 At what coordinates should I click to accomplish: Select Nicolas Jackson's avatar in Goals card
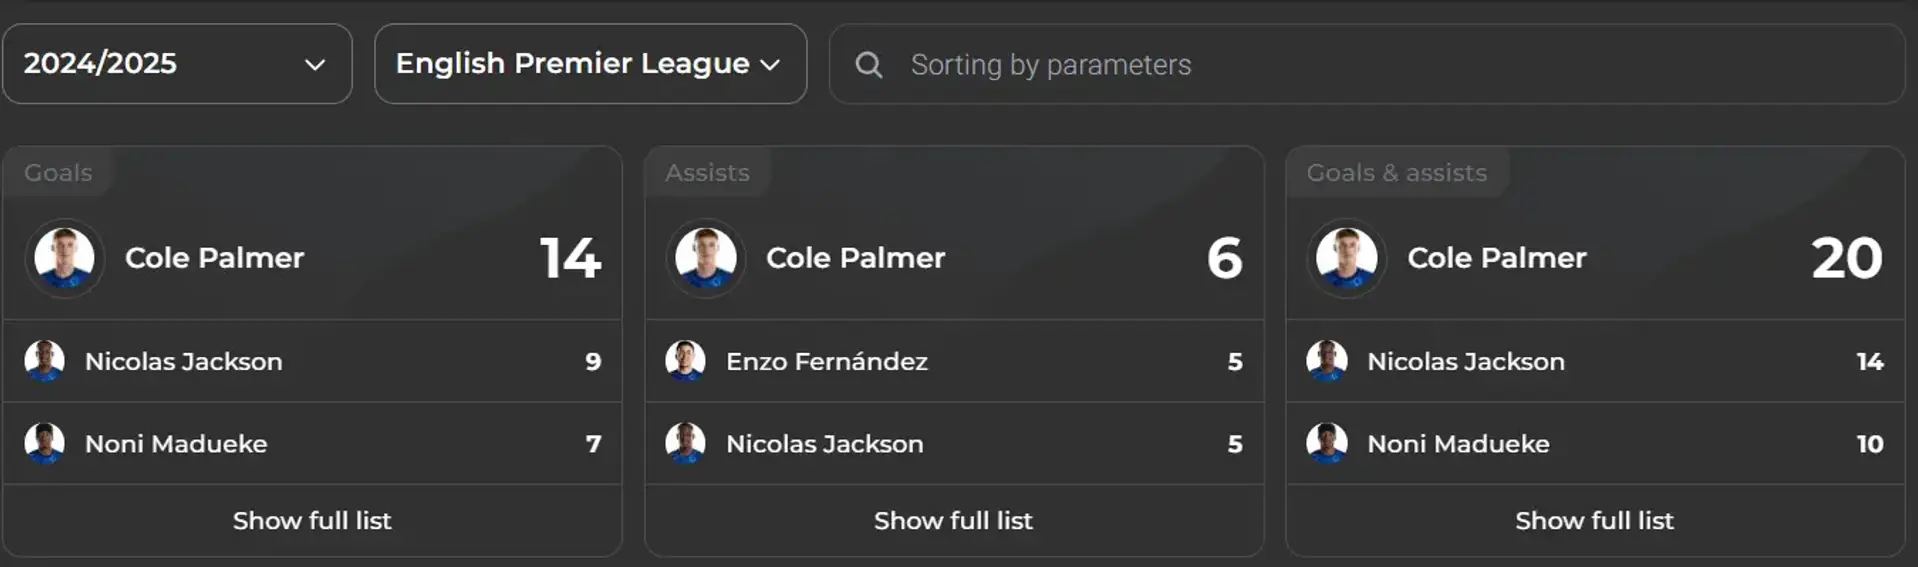point(45,361)
